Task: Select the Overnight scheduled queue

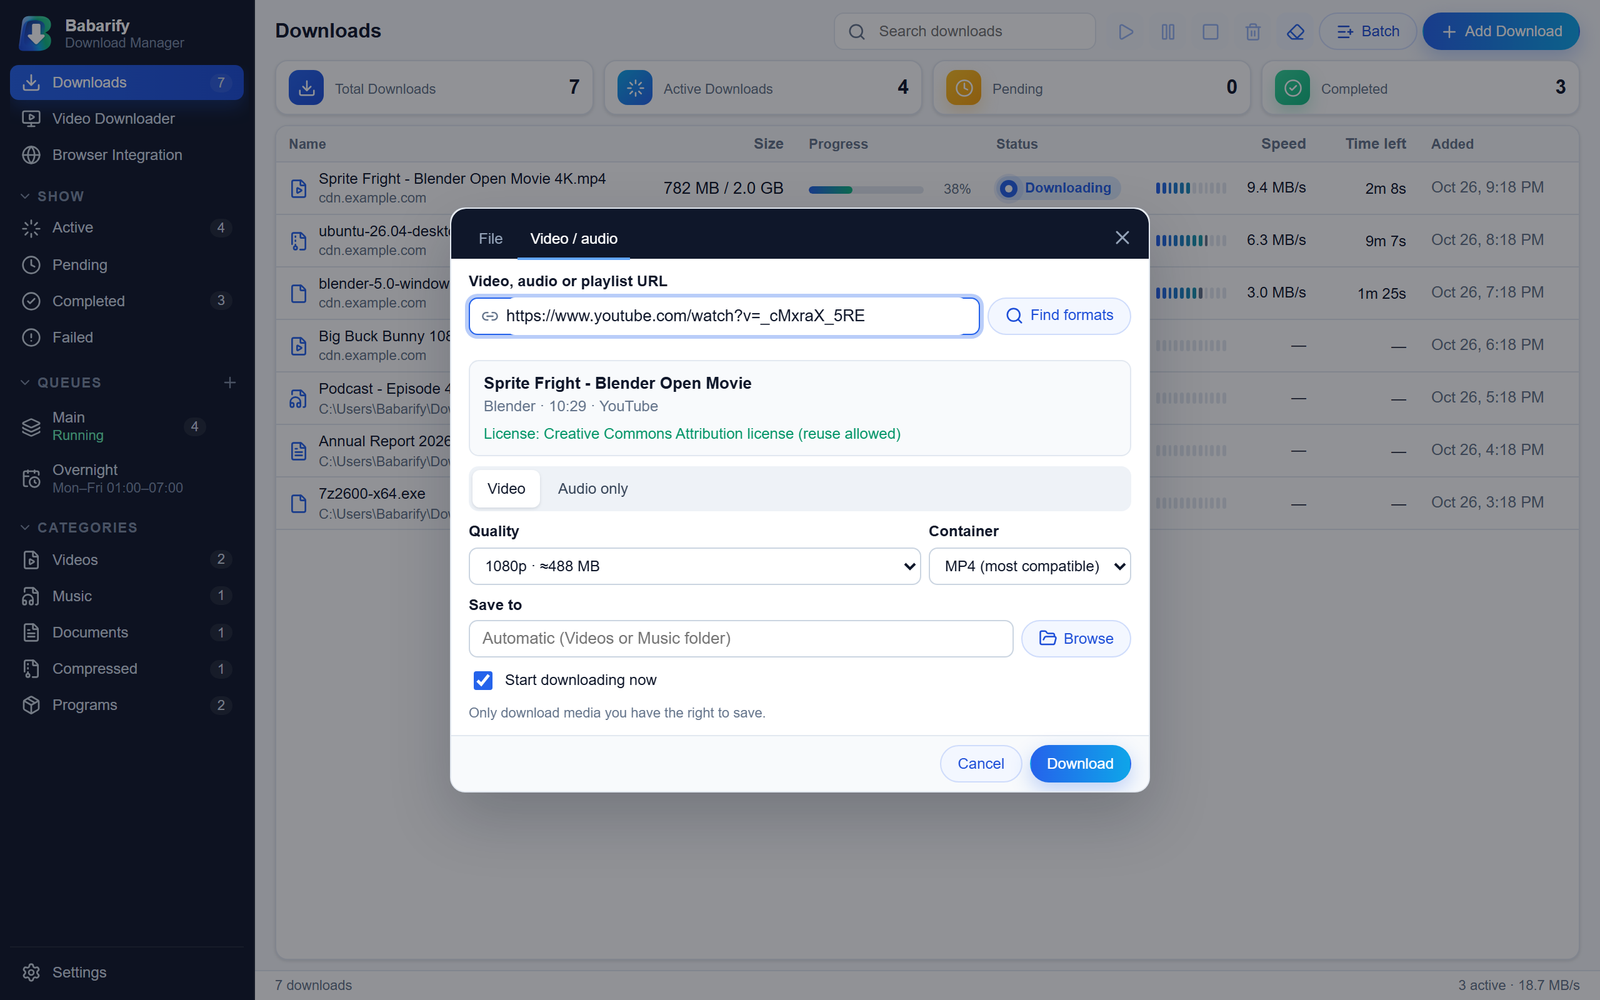Action: click(127, 478)
